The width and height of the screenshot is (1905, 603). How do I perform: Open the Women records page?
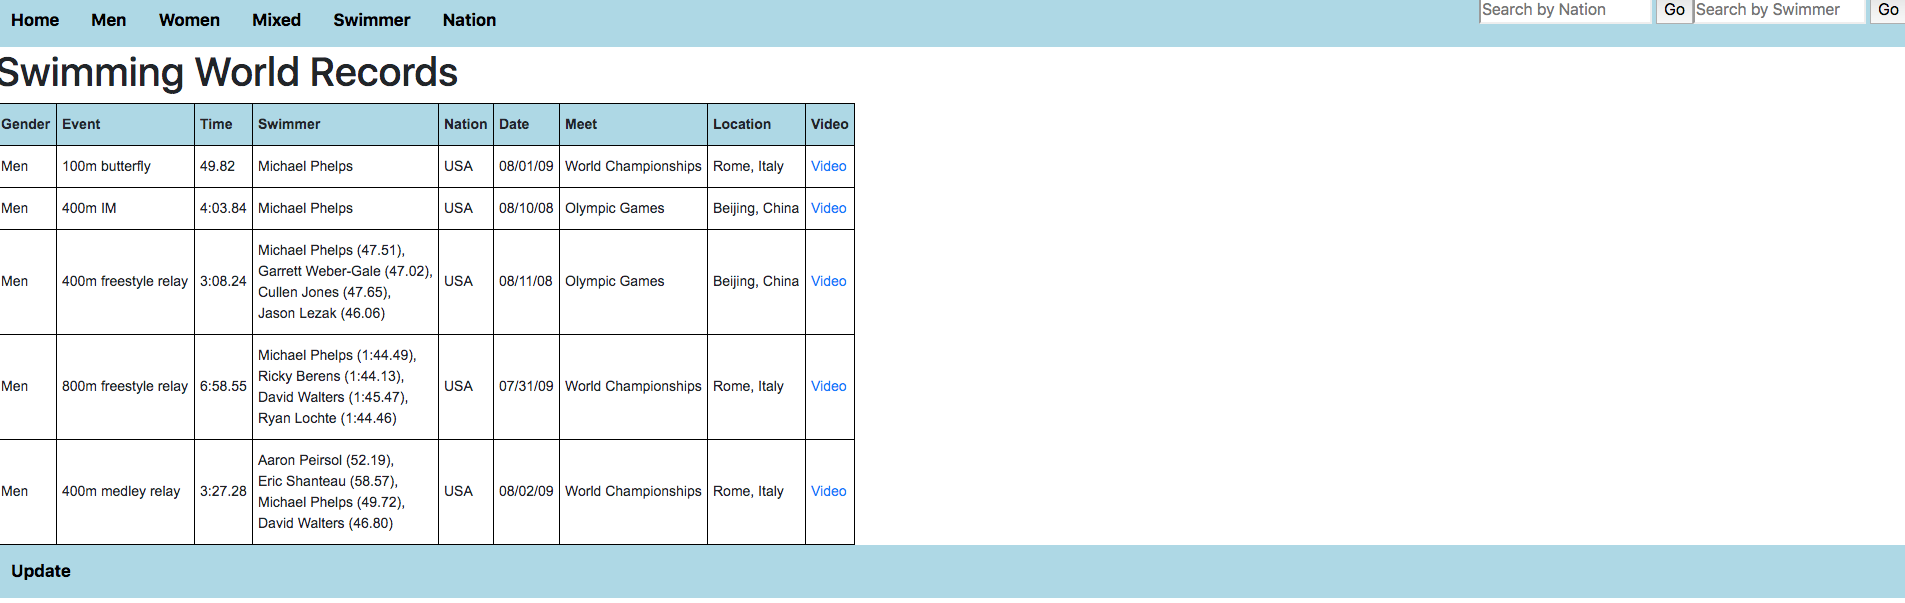click(x=189, y=20)
